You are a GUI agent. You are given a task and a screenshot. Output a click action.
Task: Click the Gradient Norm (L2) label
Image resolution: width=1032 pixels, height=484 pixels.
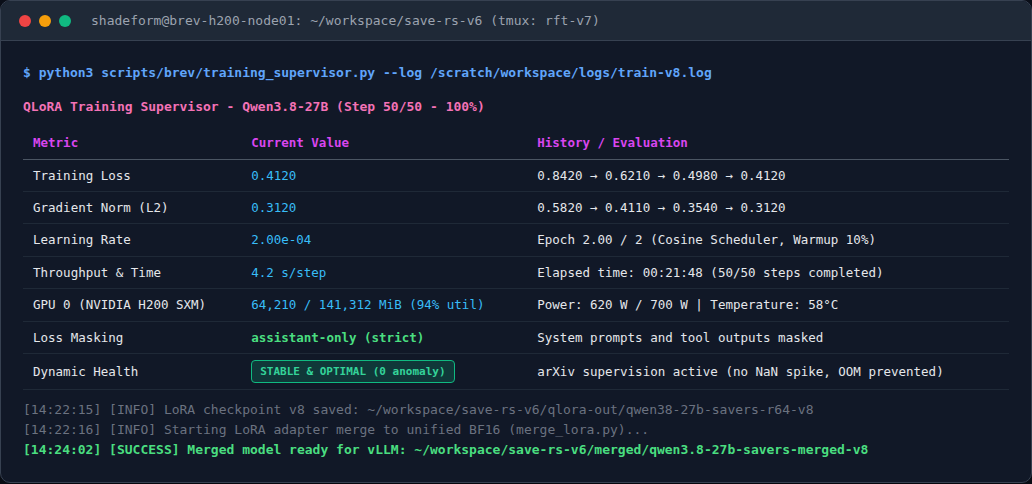pyautogui.click(x=101, y=208)
